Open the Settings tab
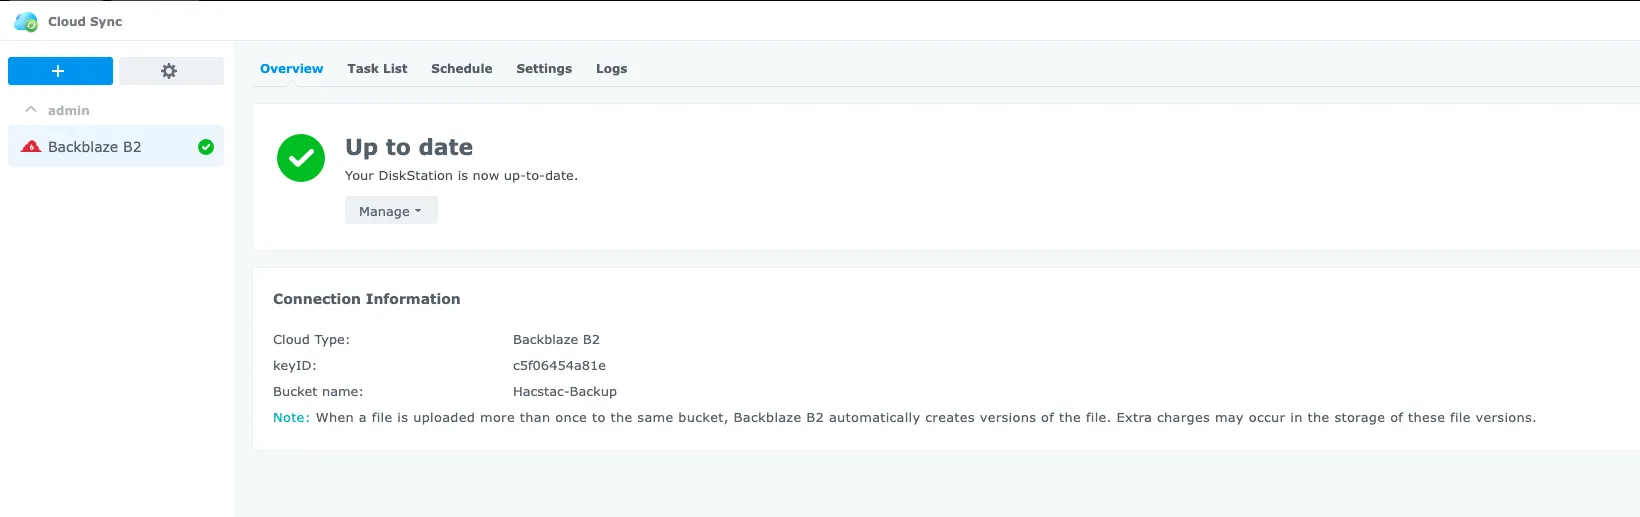The height and width of the screenshot is (517, 1640). pyautogui.click(x=544, y=69)
